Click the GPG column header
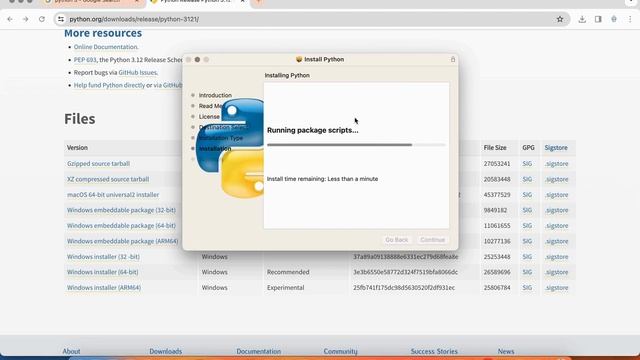The height and width of the screenshot is (360, 640). click(528, 148)
